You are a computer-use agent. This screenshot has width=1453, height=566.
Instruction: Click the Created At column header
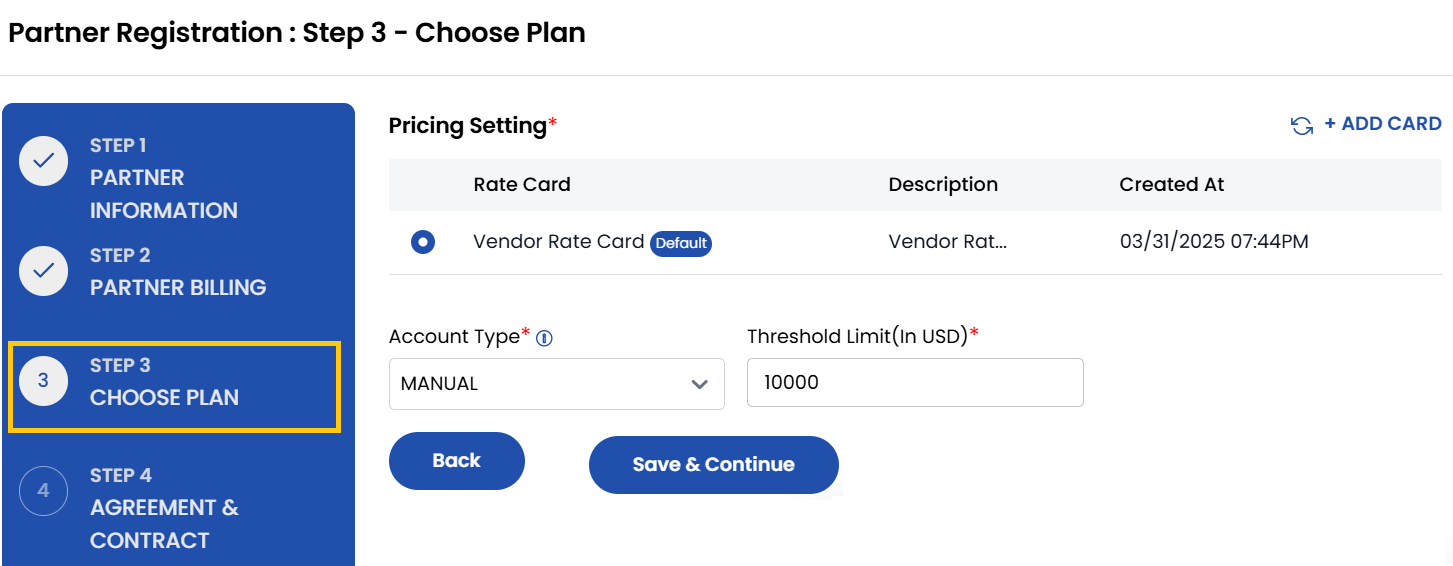coord(1171,185)
